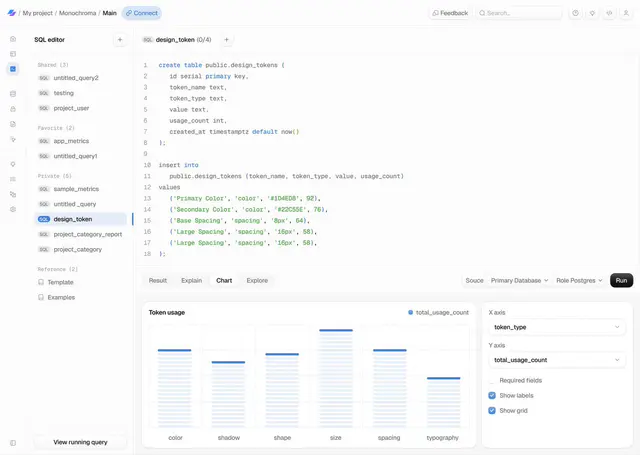
Task: Open the user profile icon
Action: click(626, 13)
